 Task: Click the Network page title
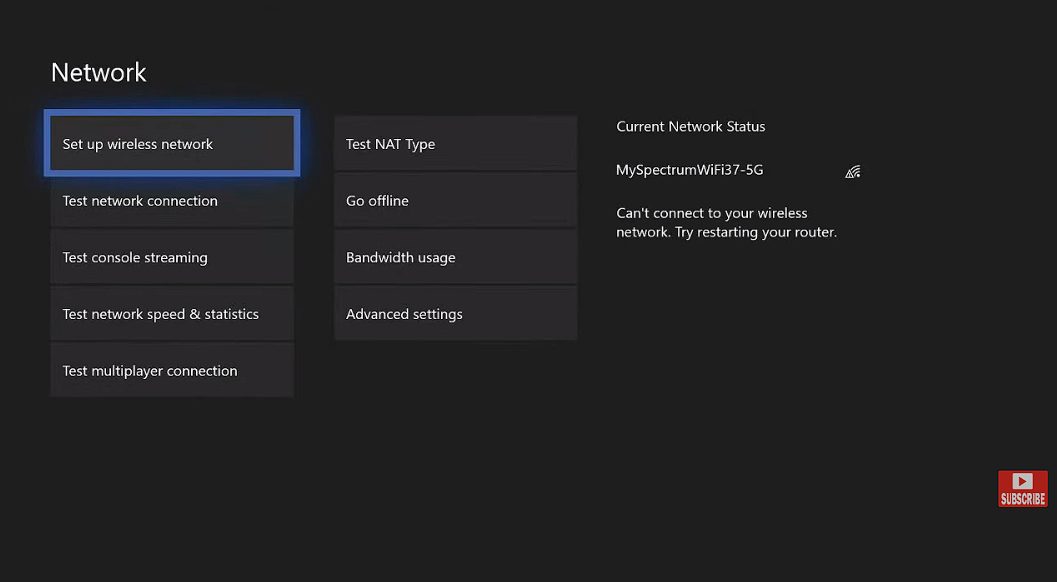(98, 71)
